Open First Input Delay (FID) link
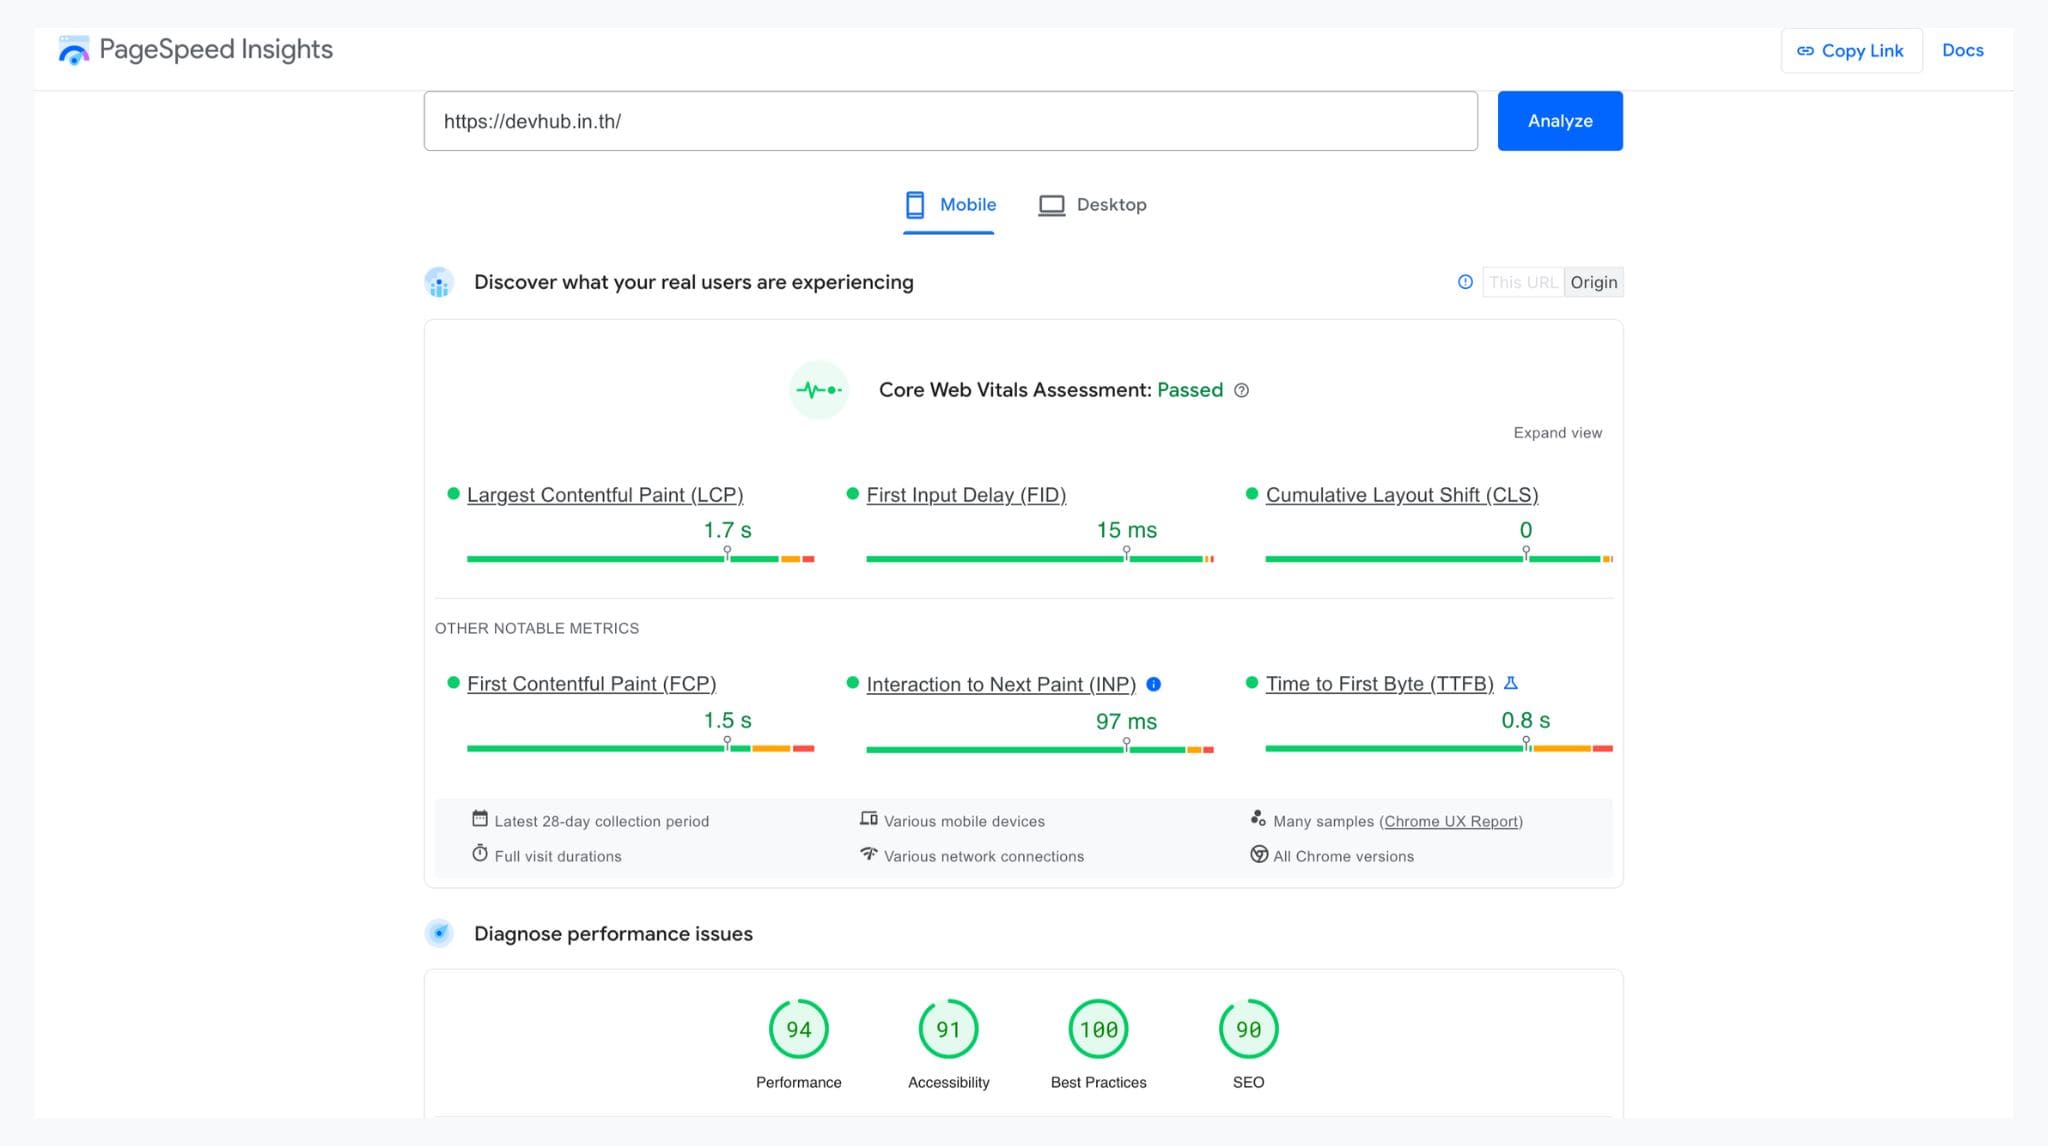Screen dimensions: 2048x1146 pyautogui.click(x=966, y=495)
